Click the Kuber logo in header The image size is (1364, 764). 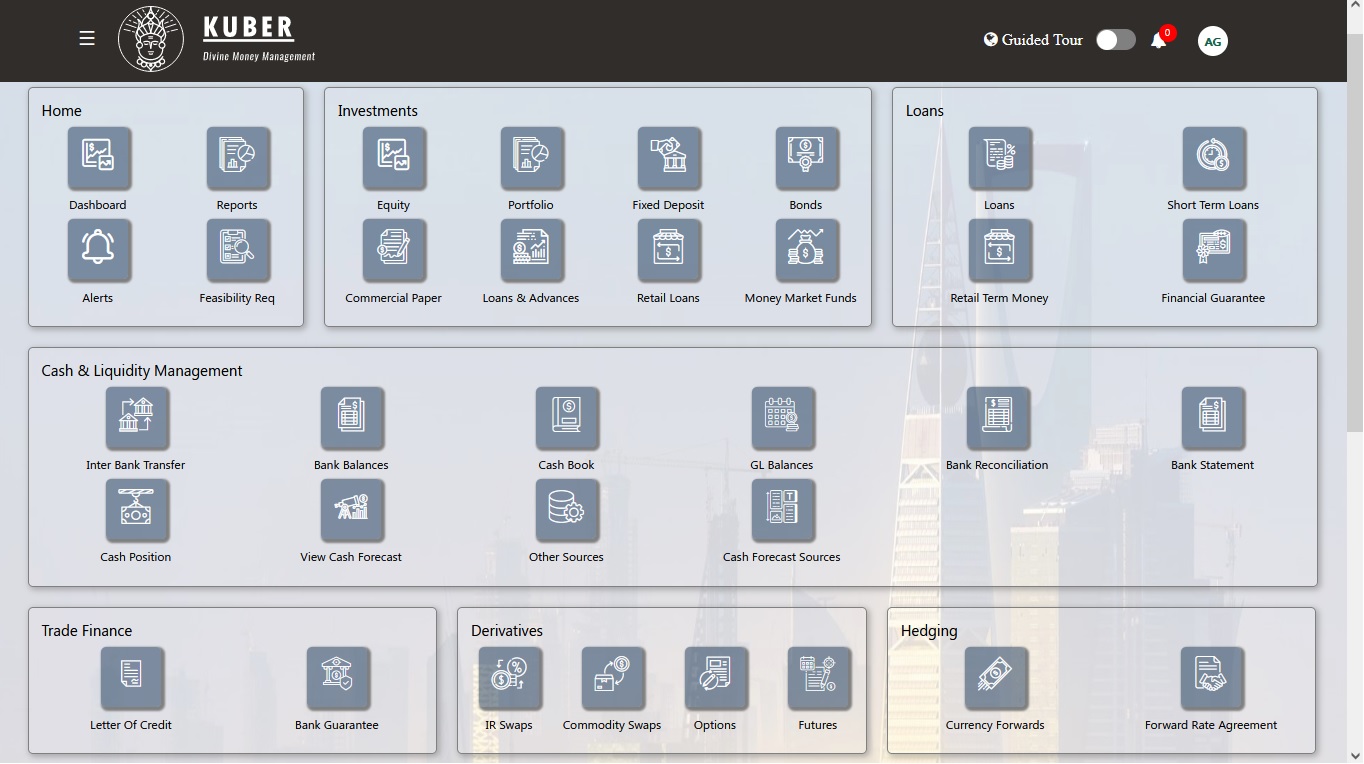coord(151,40)
